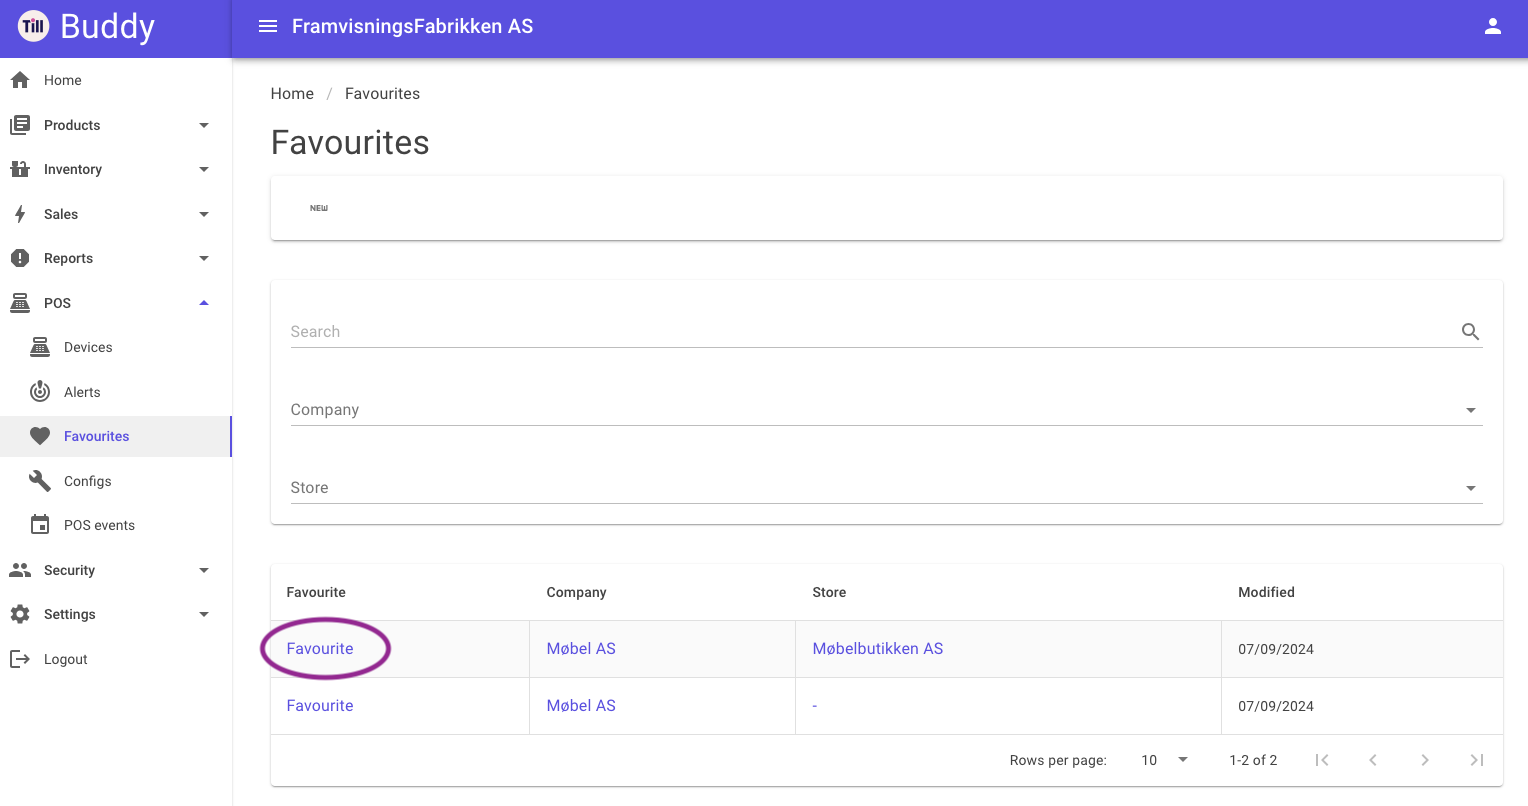Open the hamburger navigation menu
The height and width of the screenshot is (806, 1528).
(x=268, y=26)
